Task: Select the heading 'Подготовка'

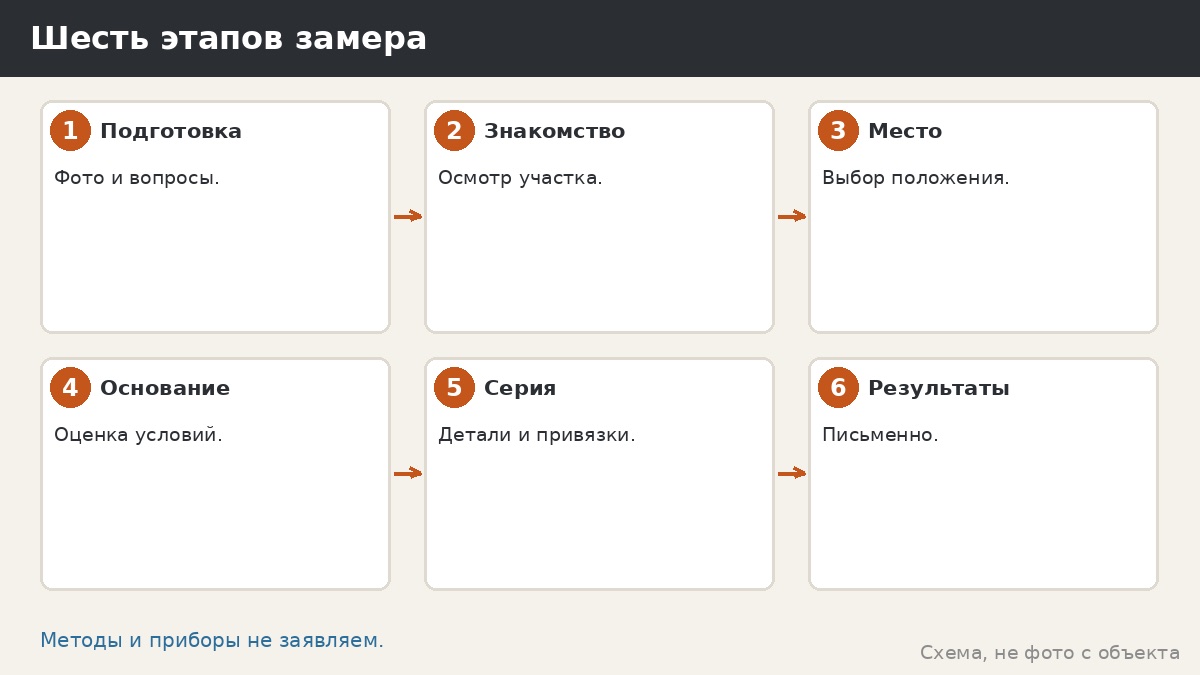Action: tap(171, 131)
